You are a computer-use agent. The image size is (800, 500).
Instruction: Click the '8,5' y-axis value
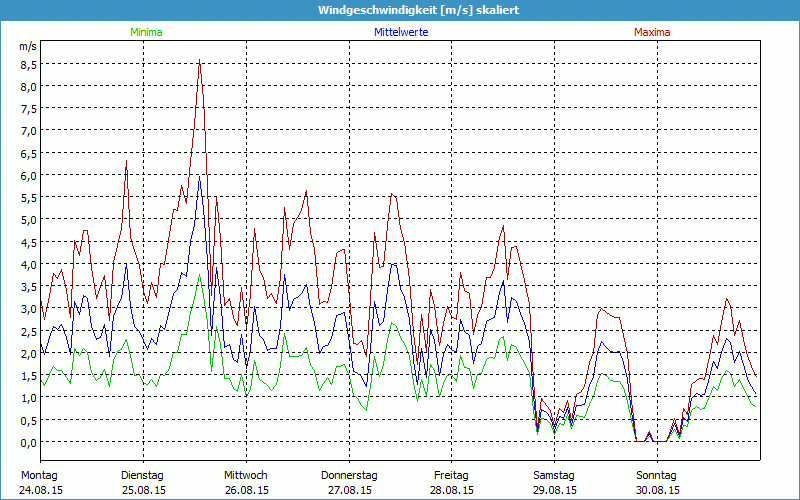[x=29, y=65]
